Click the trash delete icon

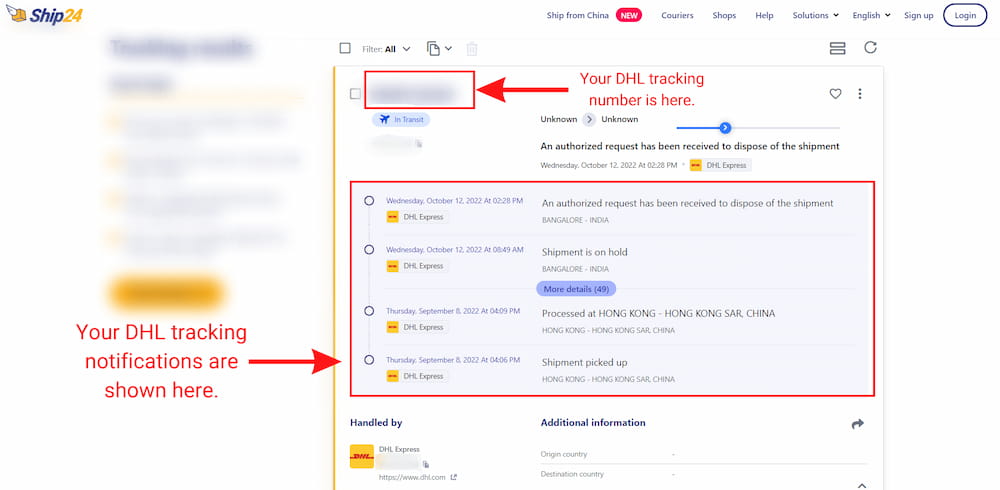(472, 49)
